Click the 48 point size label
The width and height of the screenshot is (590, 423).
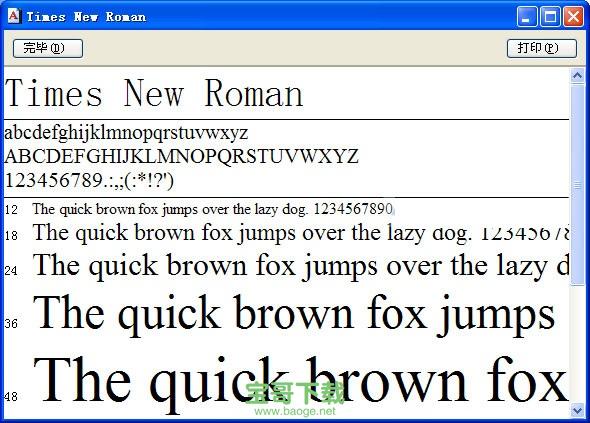coord(11,396)
